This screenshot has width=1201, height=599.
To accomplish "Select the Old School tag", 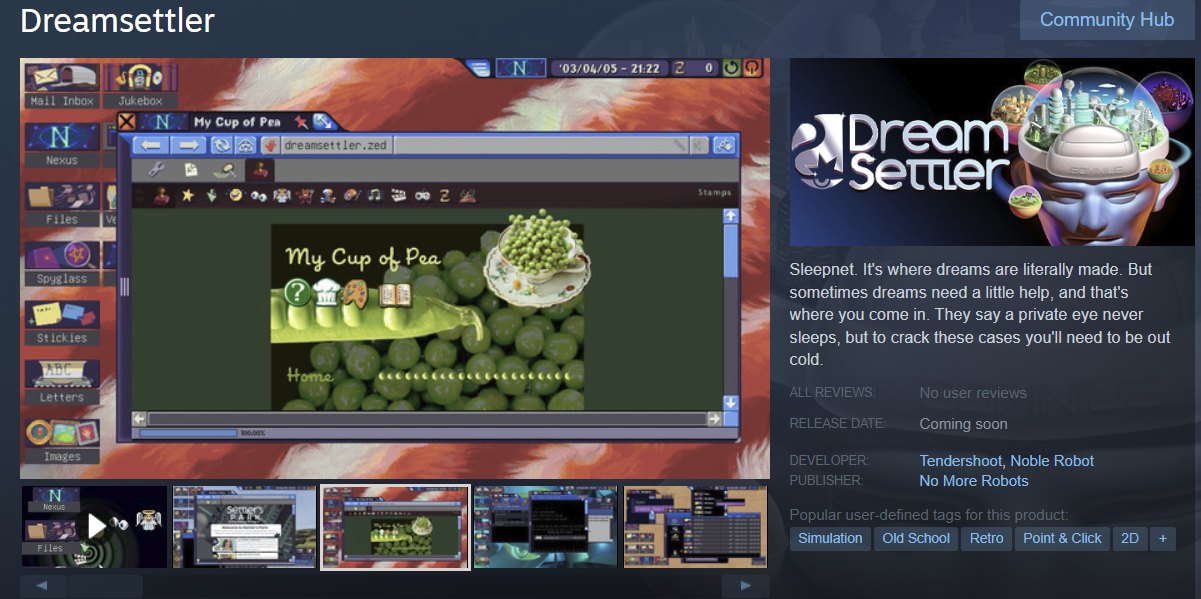I will pyautogui.click(x=916, y=538).
